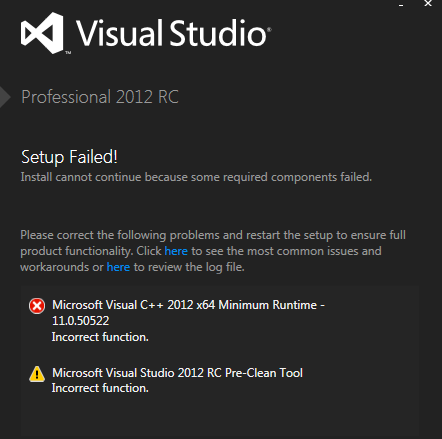Click the 'Please correct the following problems' paragraph

point(213,251)
